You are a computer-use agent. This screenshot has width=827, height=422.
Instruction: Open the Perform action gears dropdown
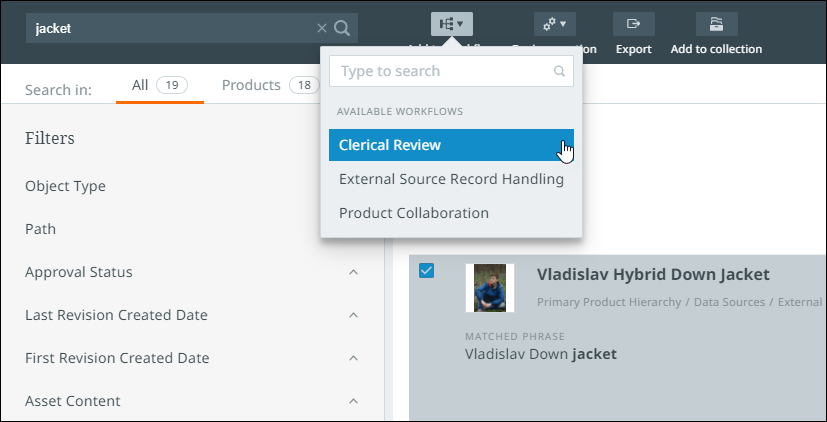coord(554,24)
